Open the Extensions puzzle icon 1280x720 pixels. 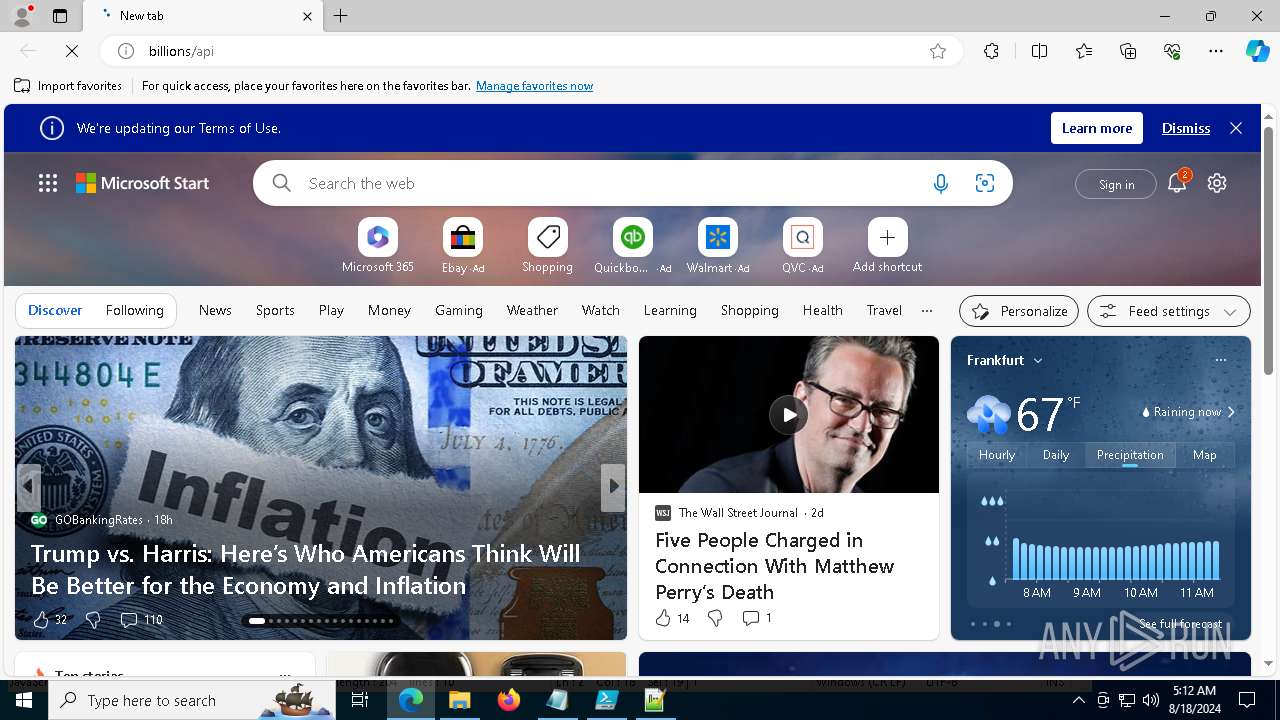coord(991,51)
